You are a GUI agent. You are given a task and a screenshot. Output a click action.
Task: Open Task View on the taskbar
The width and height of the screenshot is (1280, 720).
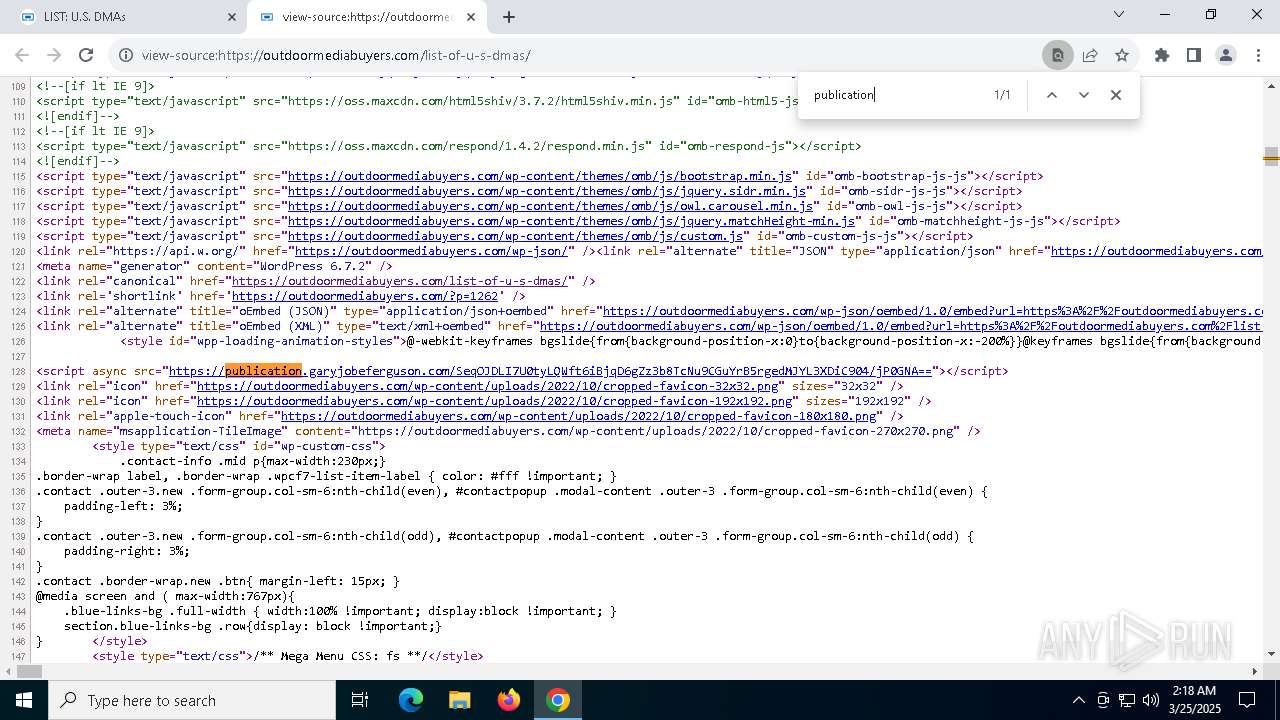click(360, 700)
